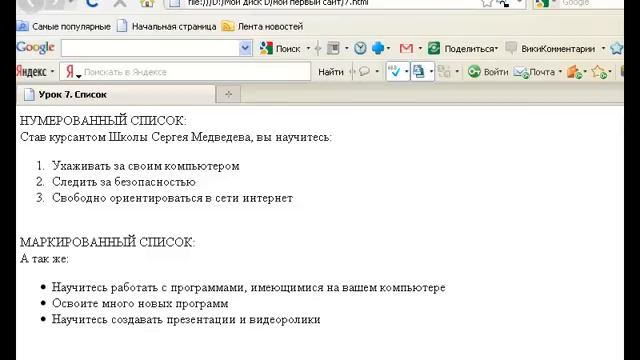Click list item Следить за безопасностью

click(124, 182)
